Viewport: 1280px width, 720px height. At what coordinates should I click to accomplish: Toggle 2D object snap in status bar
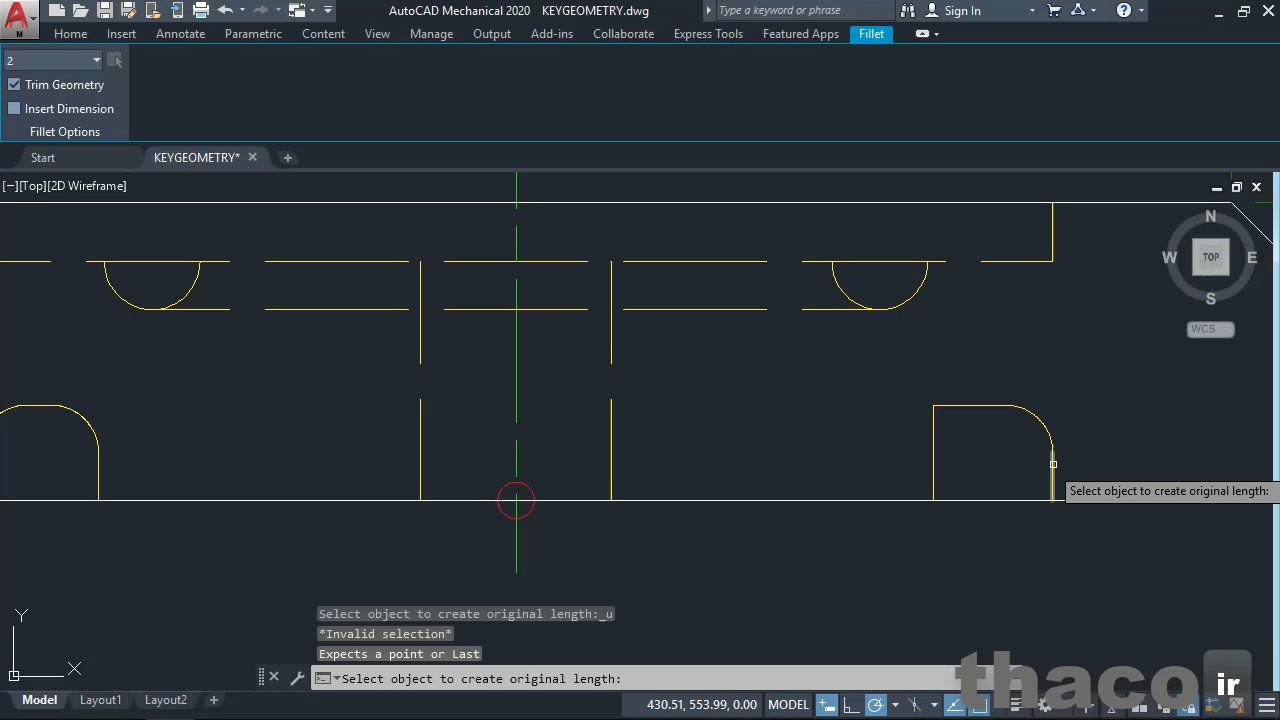(x=979, y=705)
